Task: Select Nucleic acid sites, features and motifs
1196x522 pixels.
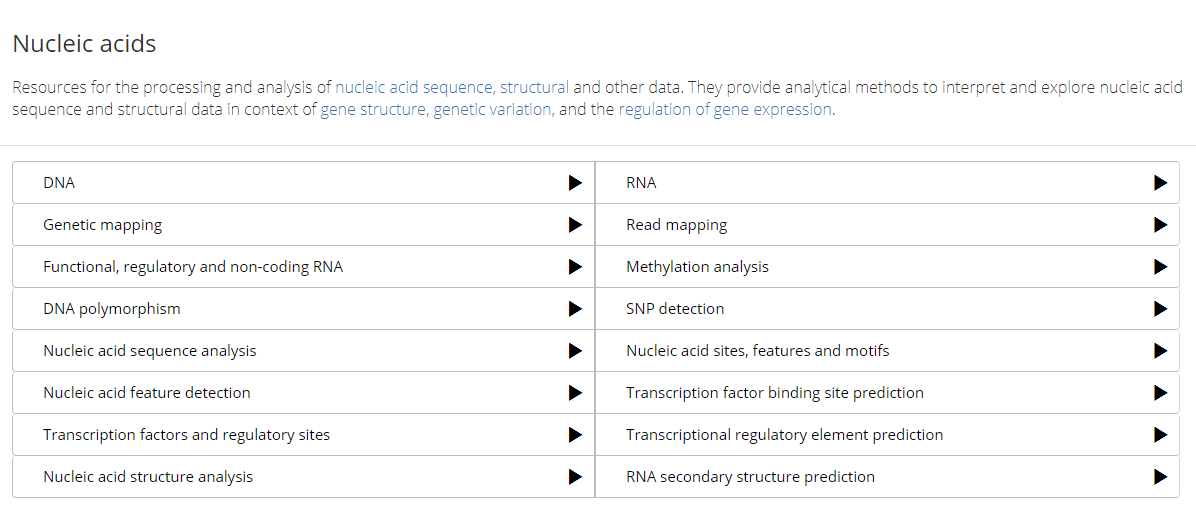Action: 757,351
